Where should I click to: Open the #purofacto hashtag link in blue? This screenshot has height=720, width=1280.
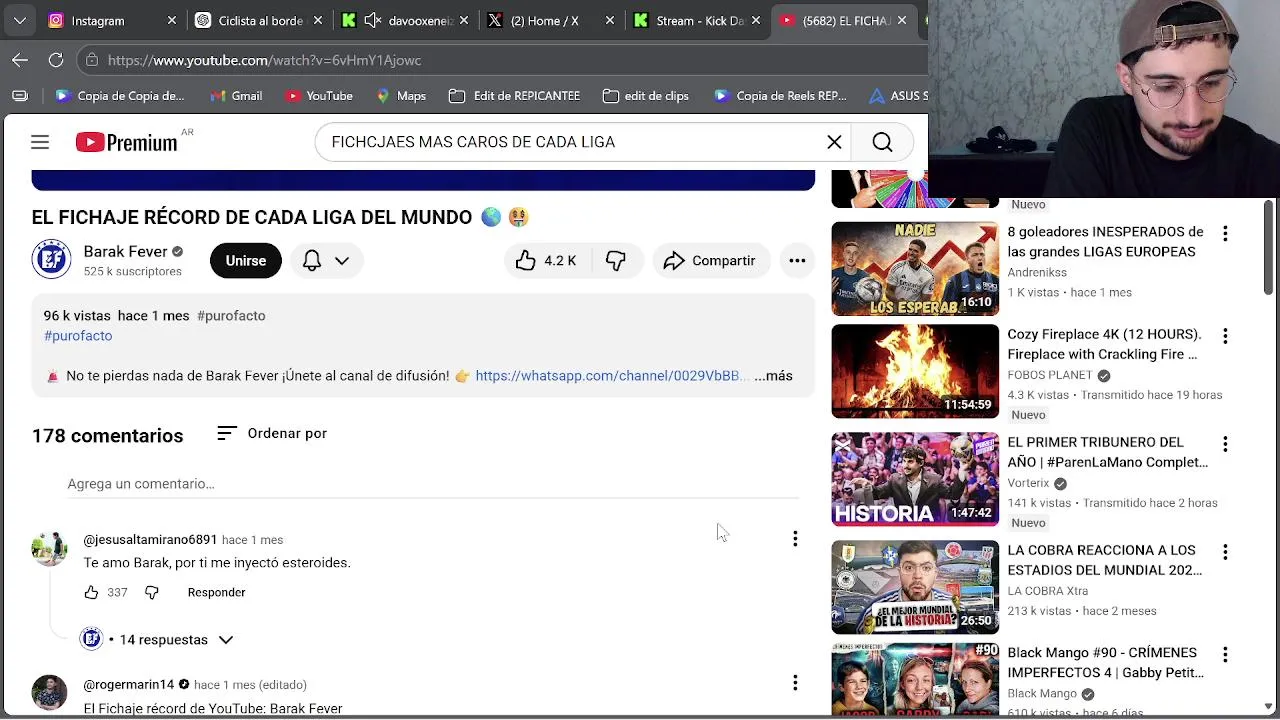[x=78, y=336]
